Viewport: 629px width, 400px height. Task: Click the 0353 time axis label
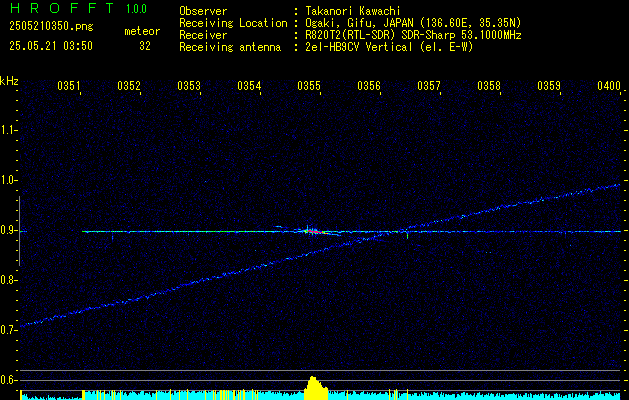click(x=189, y=85)
